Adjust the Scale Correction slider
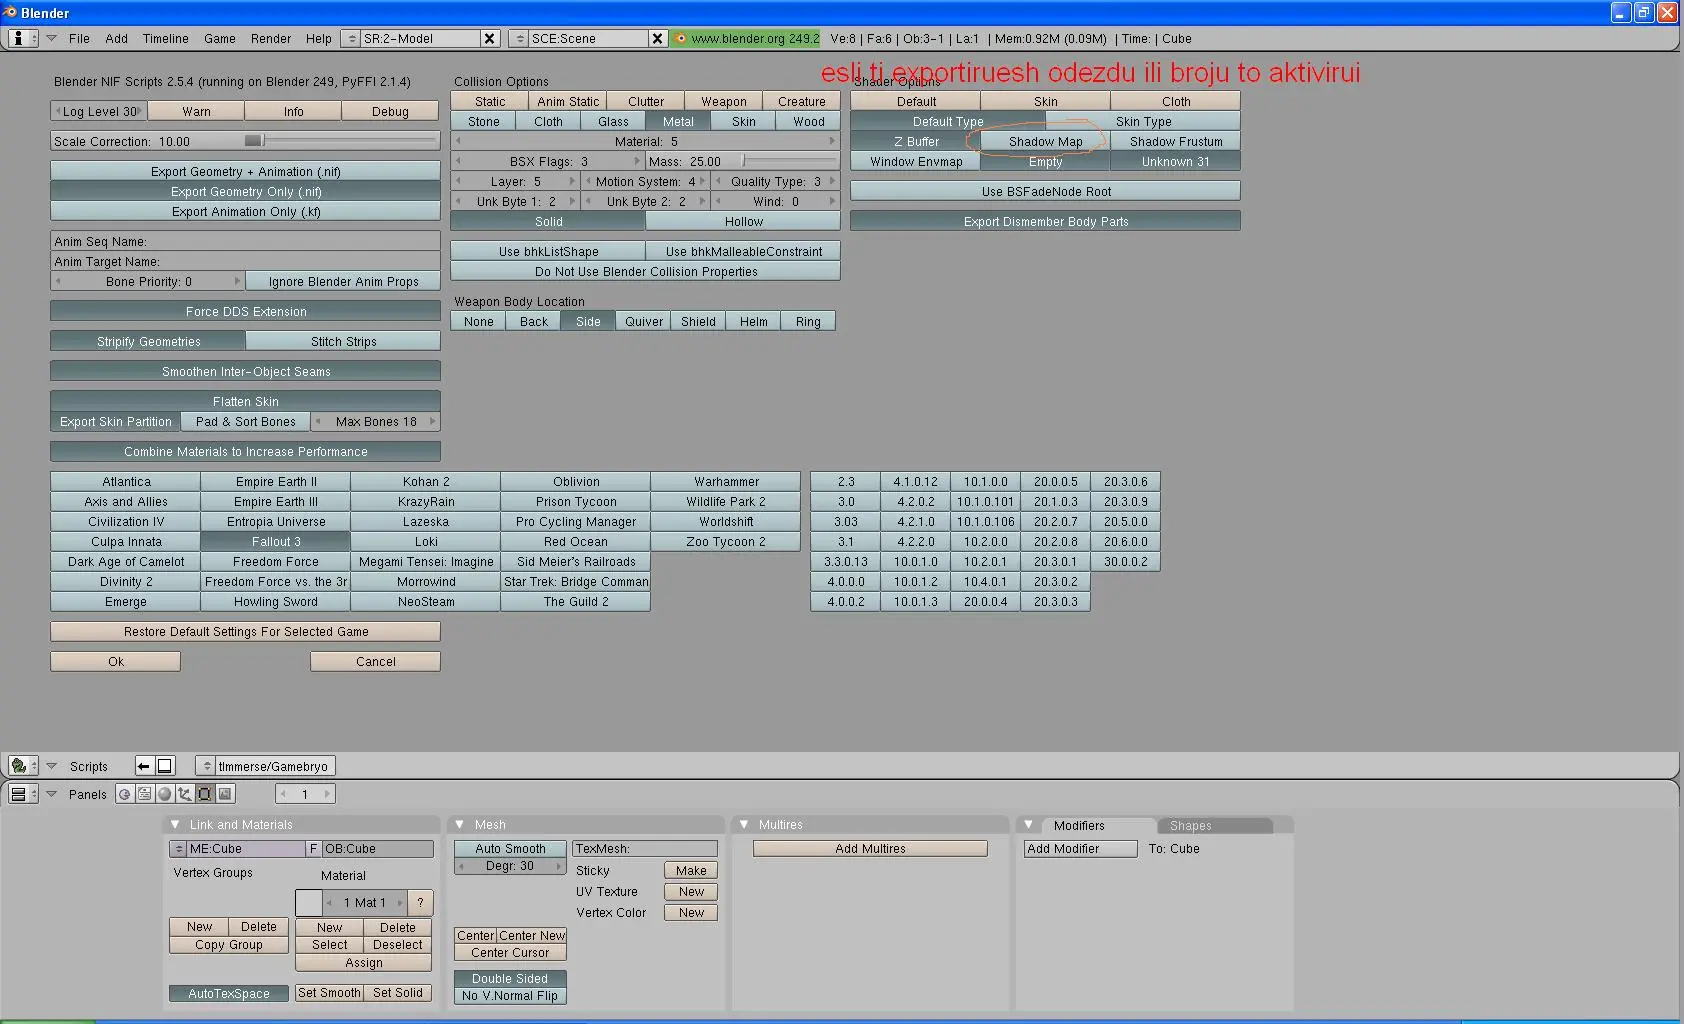This screenshot has height=1024, width=1684. click(245, 141)
